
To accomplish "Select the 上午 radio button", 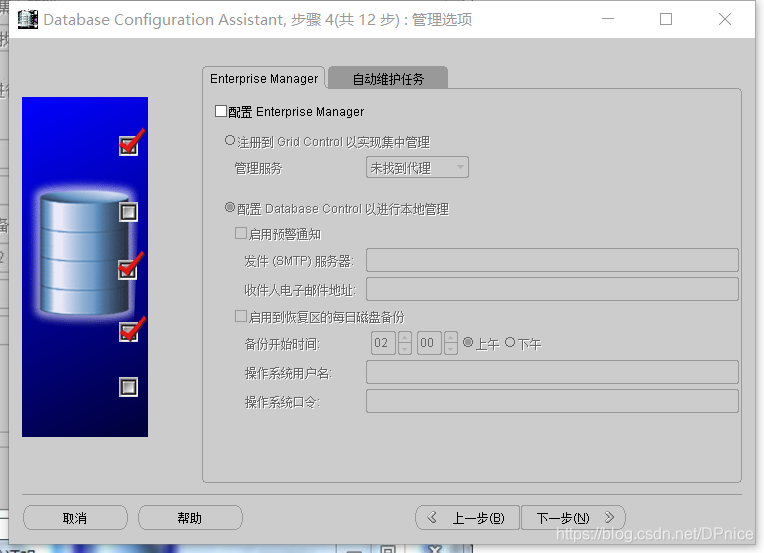I will [468, 343].
